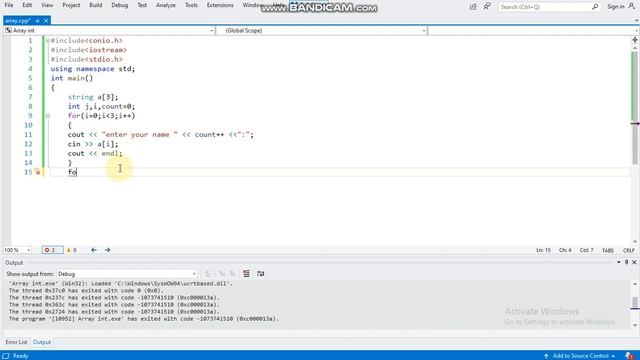Screen dimensions: 640x360
Task: Open the Tools menu
Action: [x=191, y=5]
